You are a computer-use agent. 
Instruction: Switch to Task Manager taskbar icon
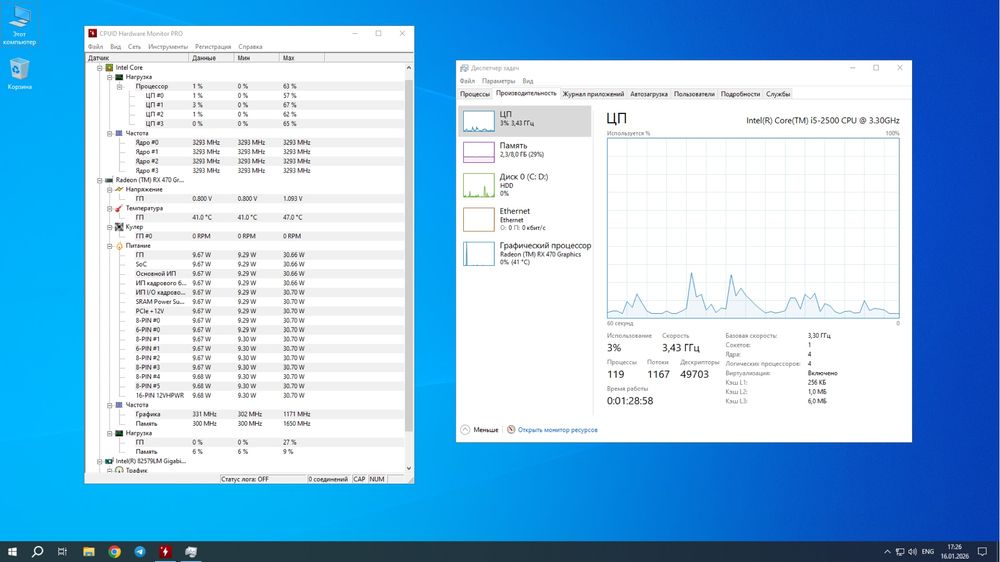point(191,552)
